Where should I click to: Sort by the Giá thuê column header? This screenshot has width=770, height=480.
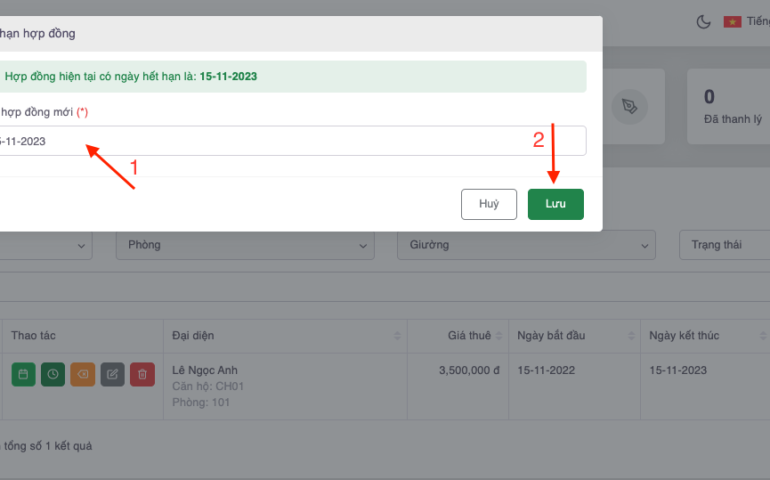454,335
